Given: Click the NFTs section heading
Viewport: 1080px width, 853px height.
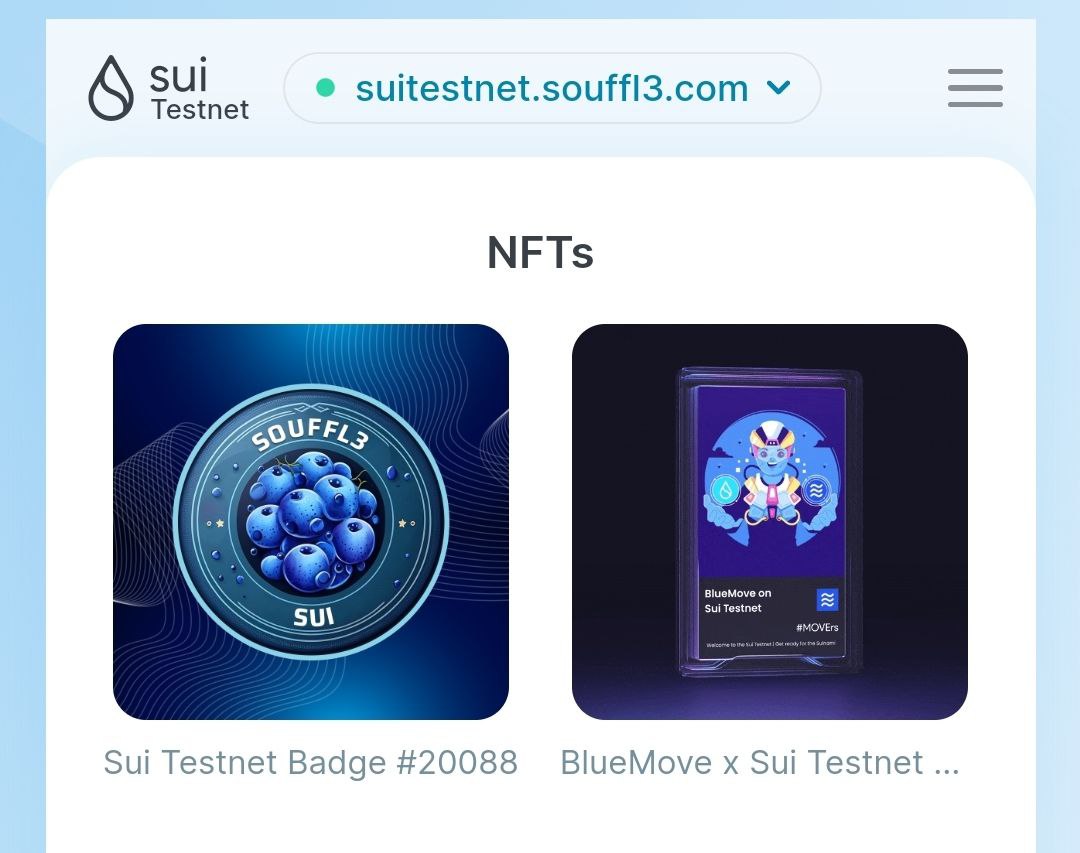Looking at the screenshot, I should 540,252.
